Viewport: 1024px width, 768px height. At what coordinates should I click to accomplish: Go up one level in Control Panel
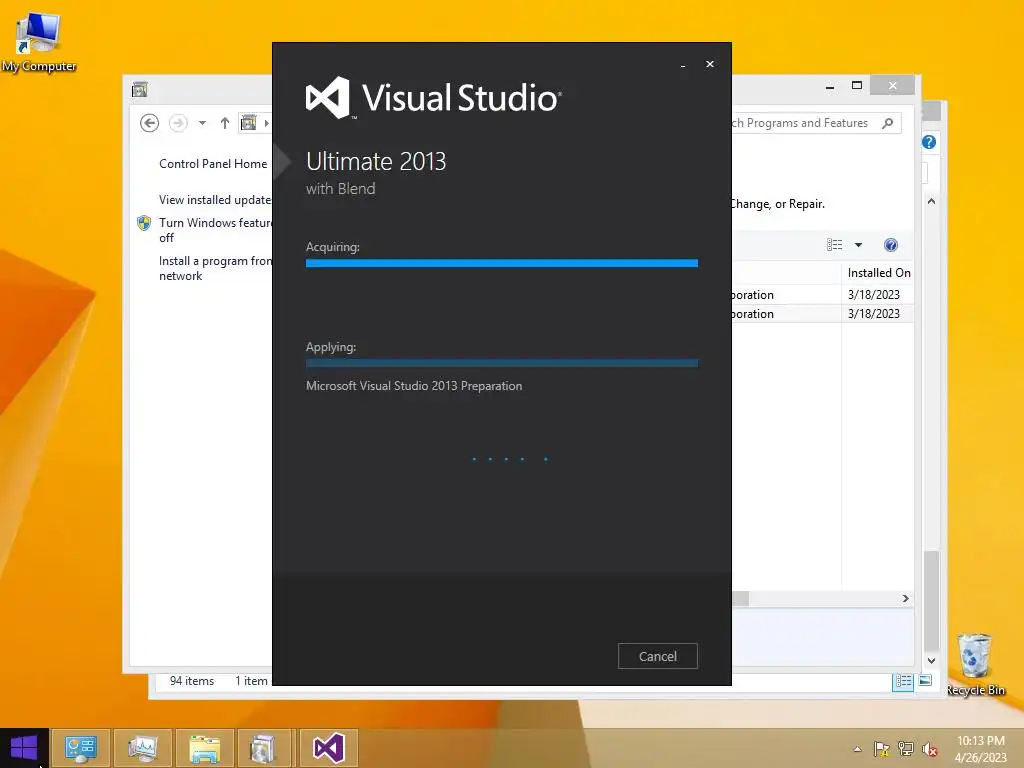coord(225,123)
